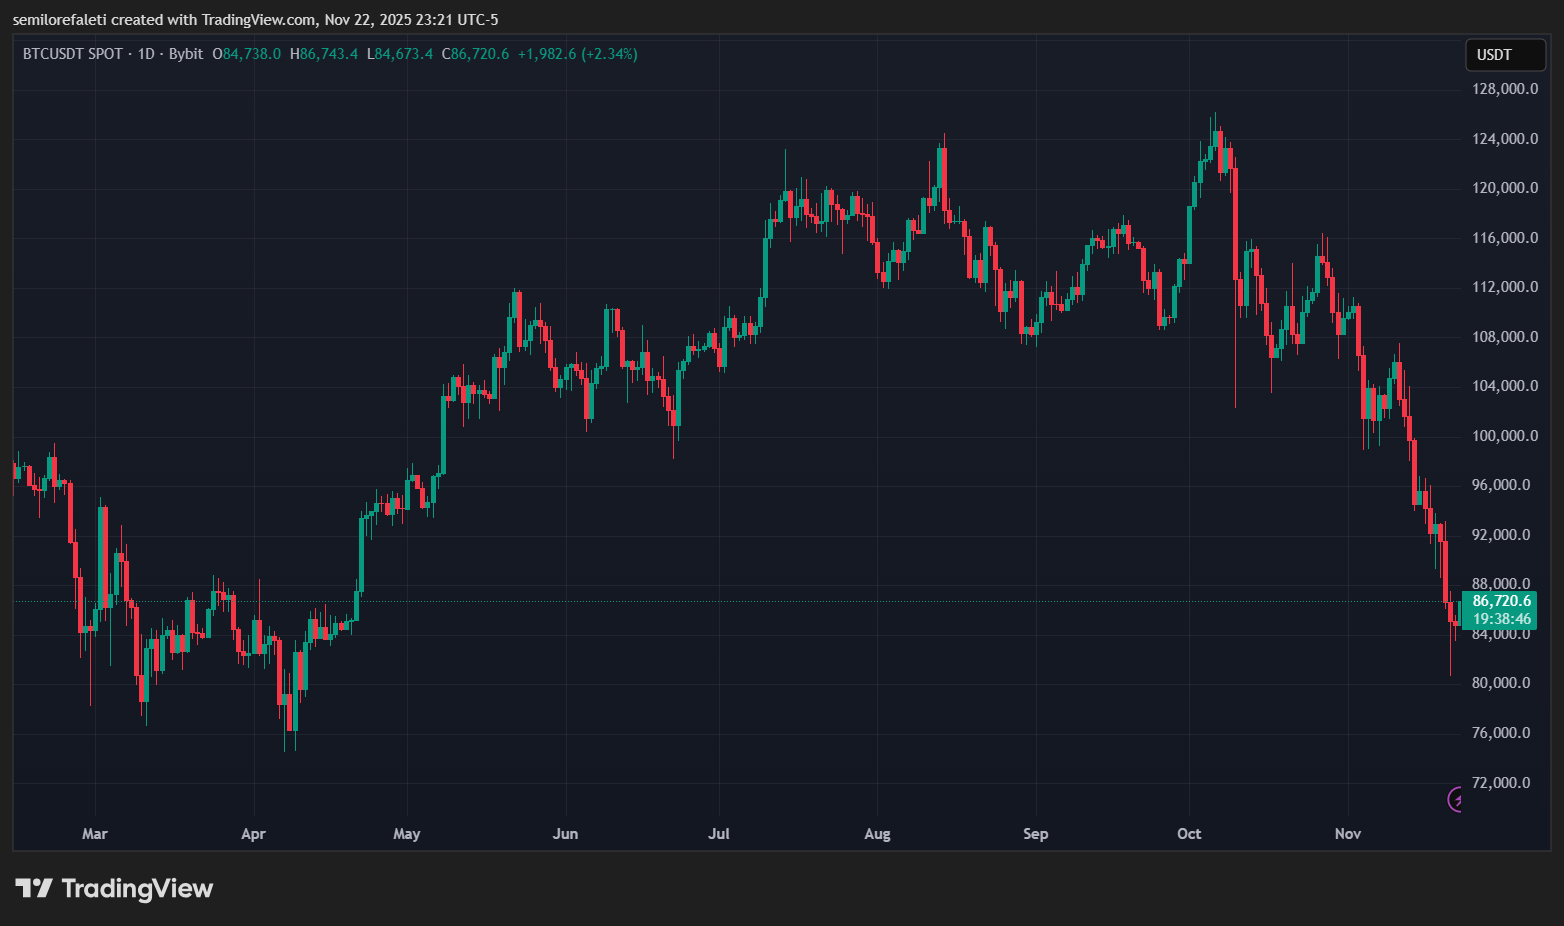1564x926 pixels.
Task: Click the countdown timer 19:38:46
Action: click(x=1500, y=619)
